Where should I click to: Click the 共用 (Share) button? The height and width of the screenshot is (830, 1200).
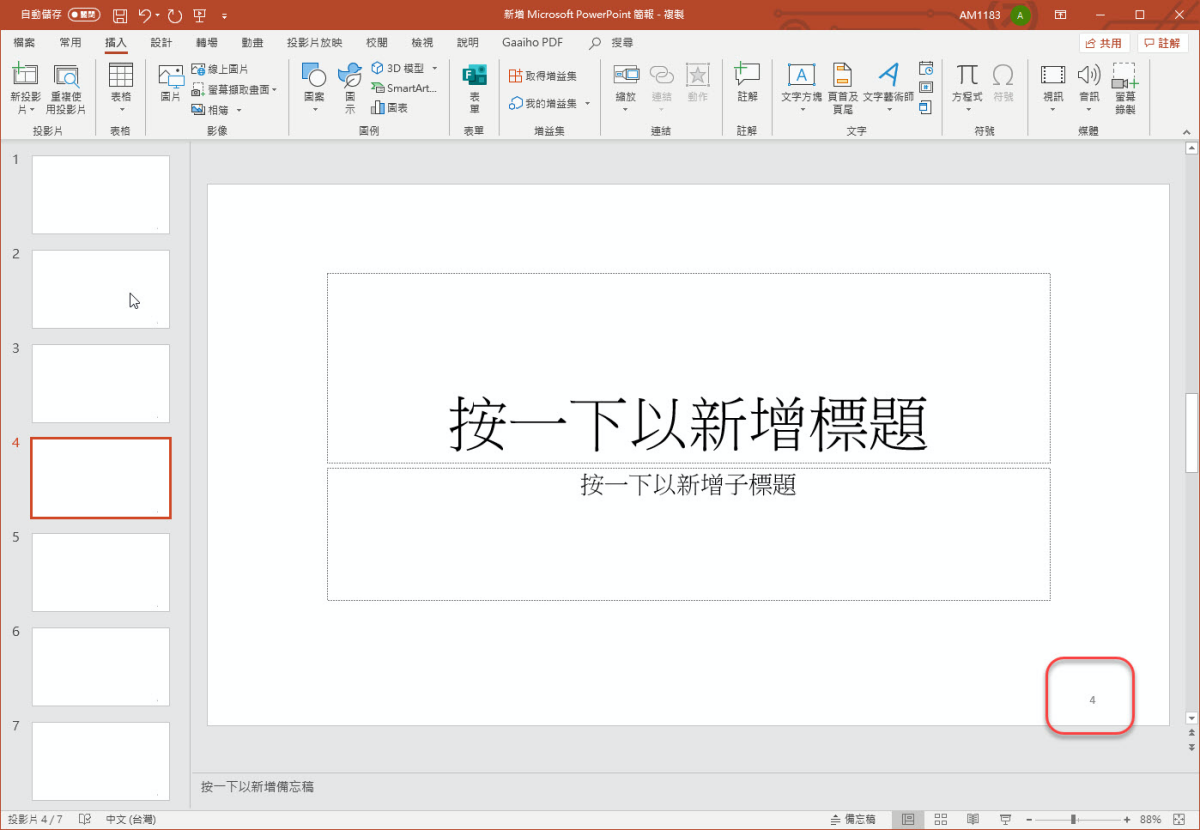click(x=1104, y=43)
